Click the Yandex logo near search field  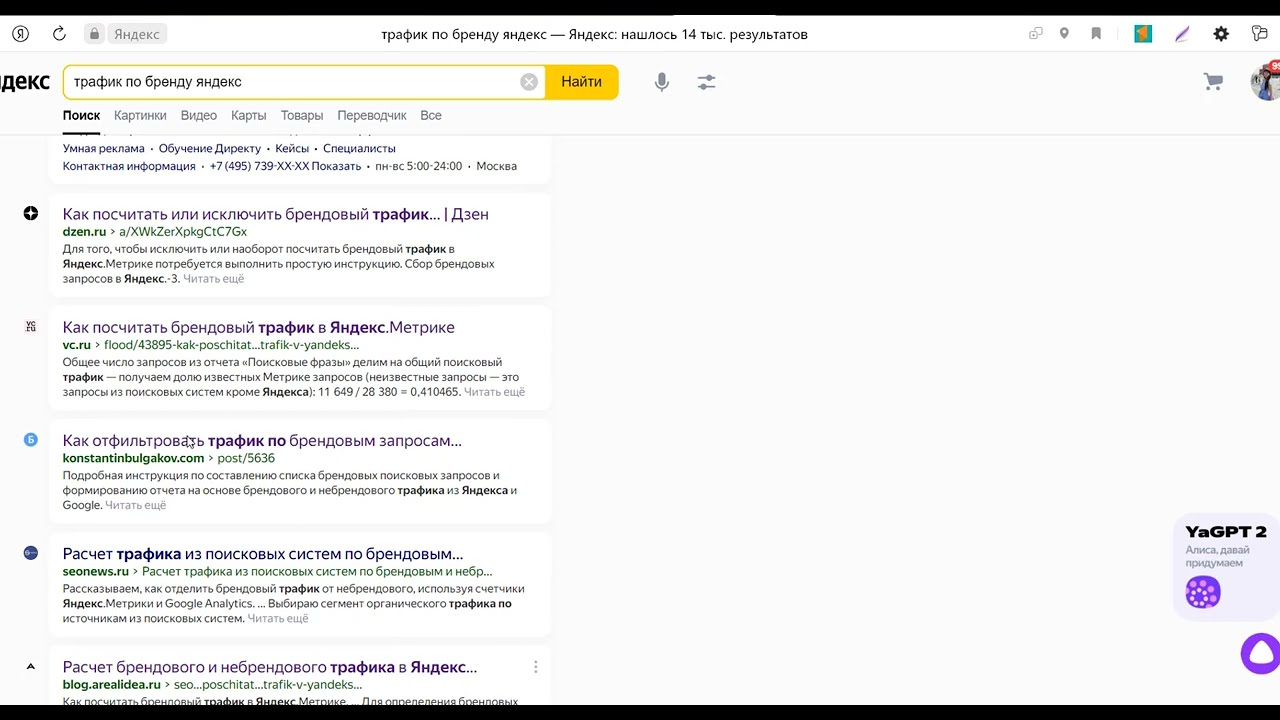pyautogui.click(x=24, y=82)
